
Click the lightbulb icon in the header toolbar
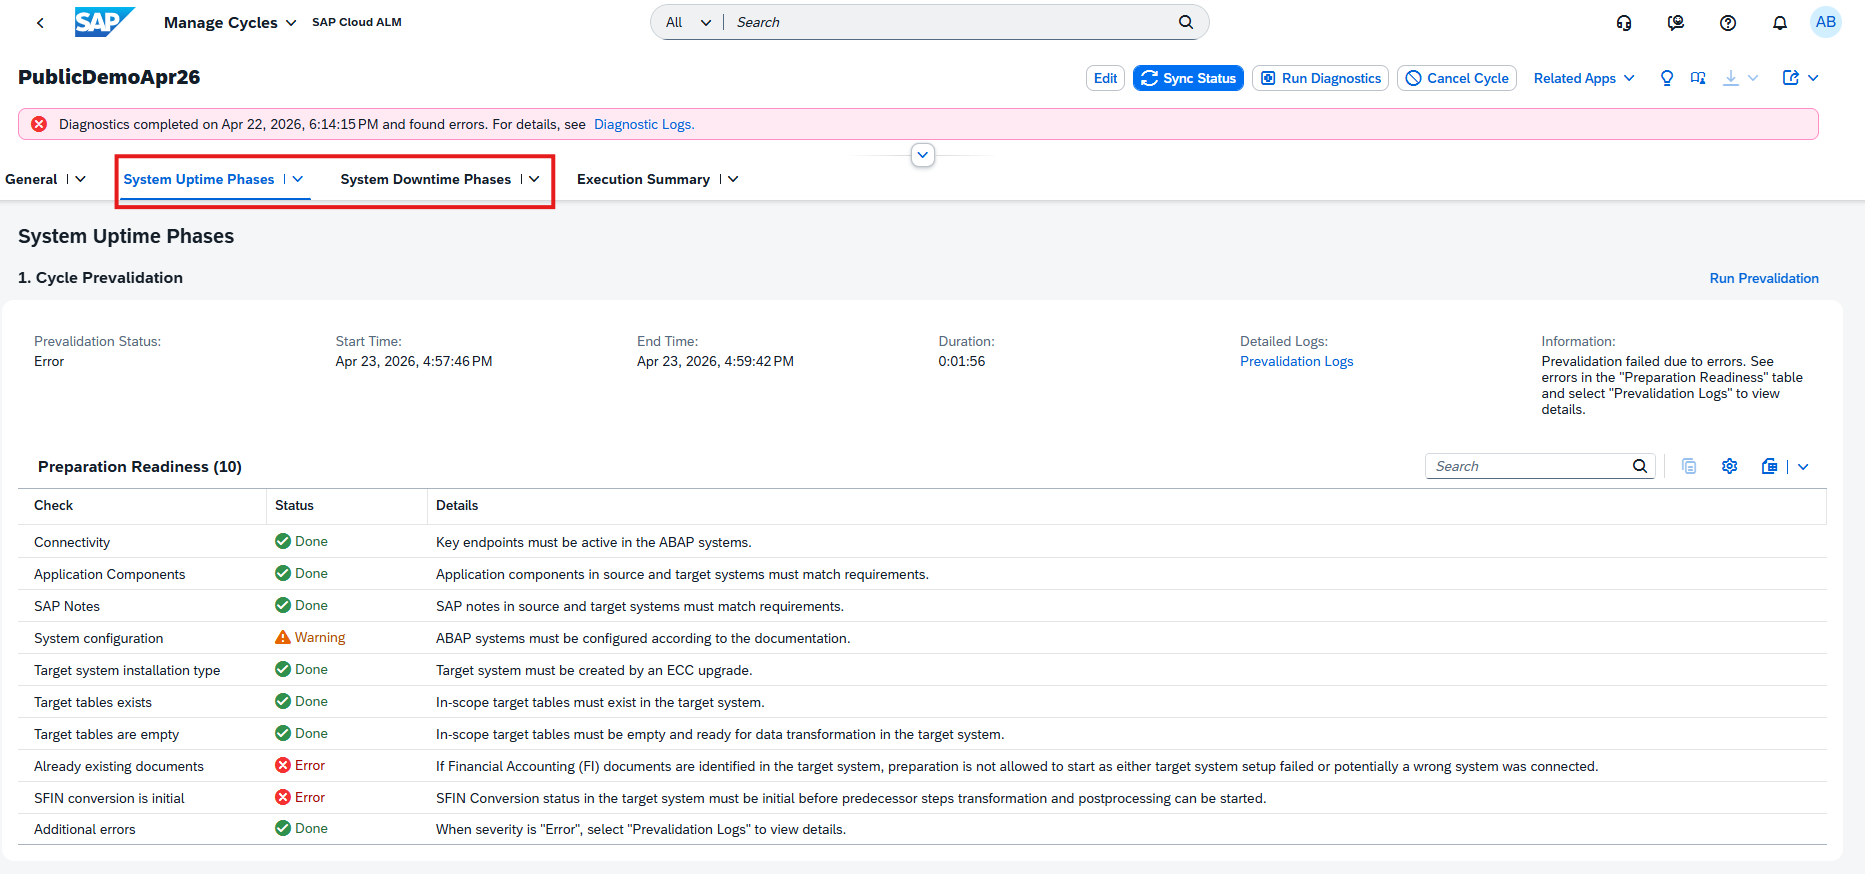point(1667,78)
